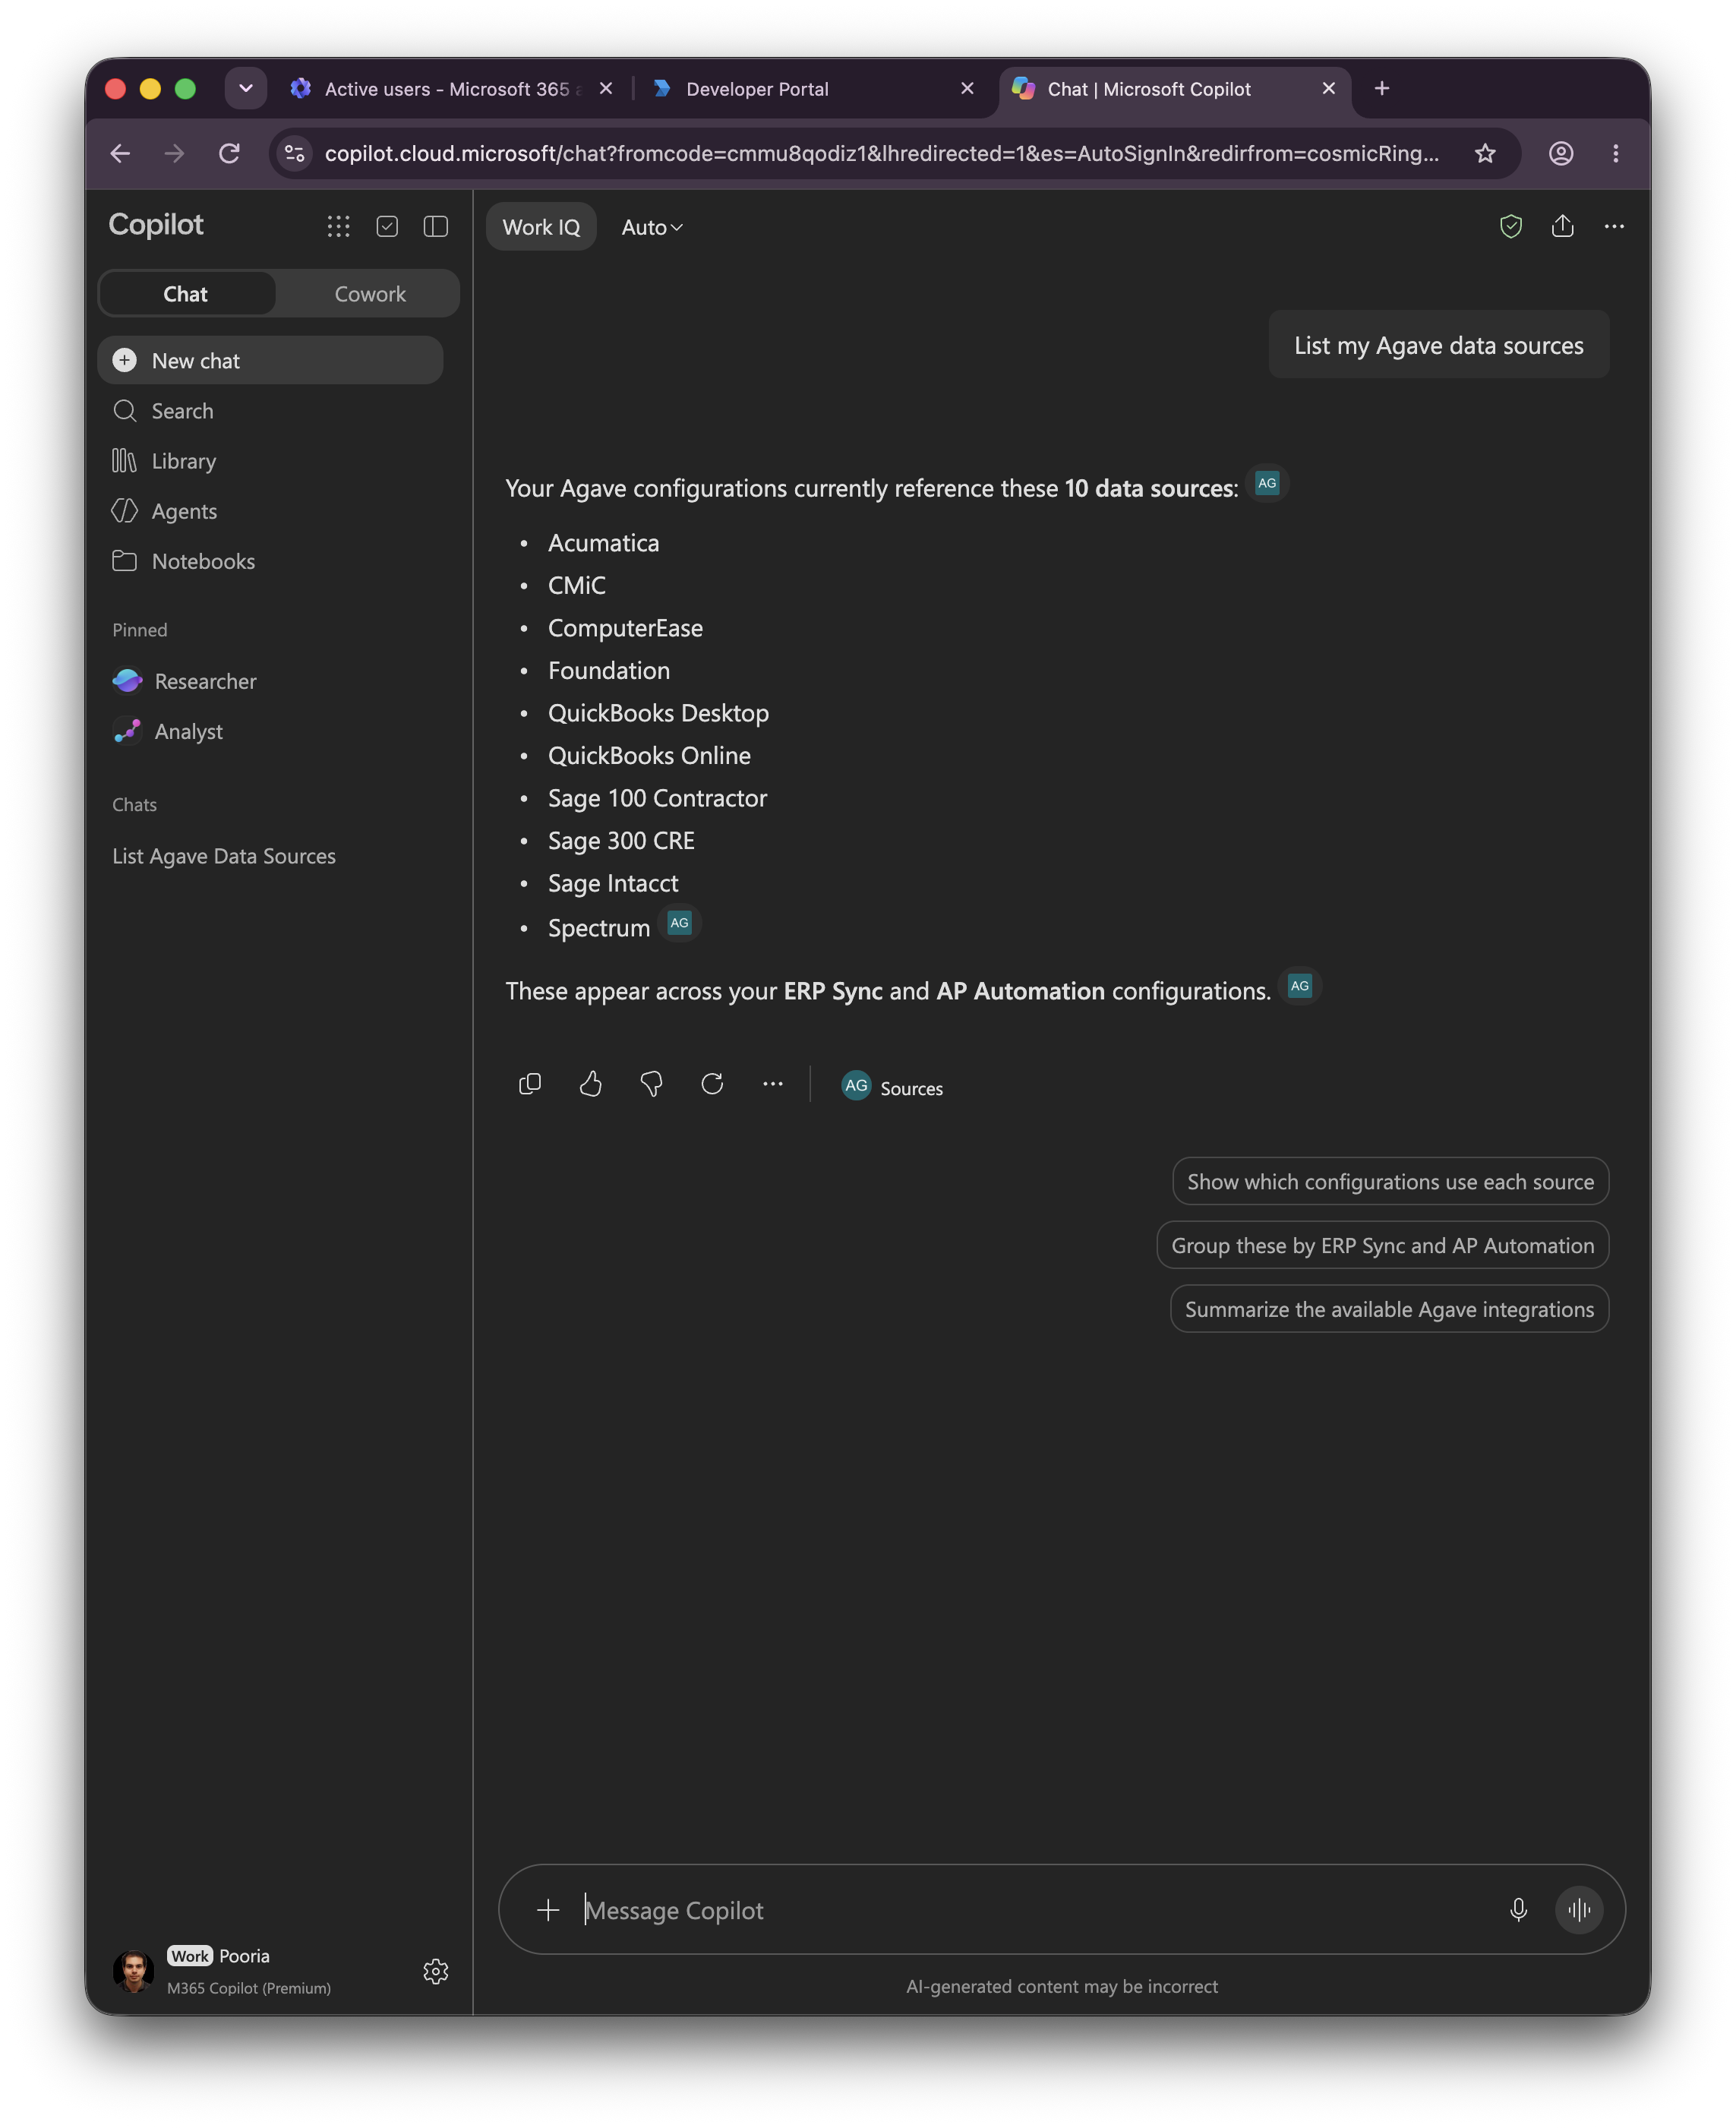Choose 'Show which configurations use each source'
This screenshot has height=2128, width=1736.
[x=1390, y=1181]
